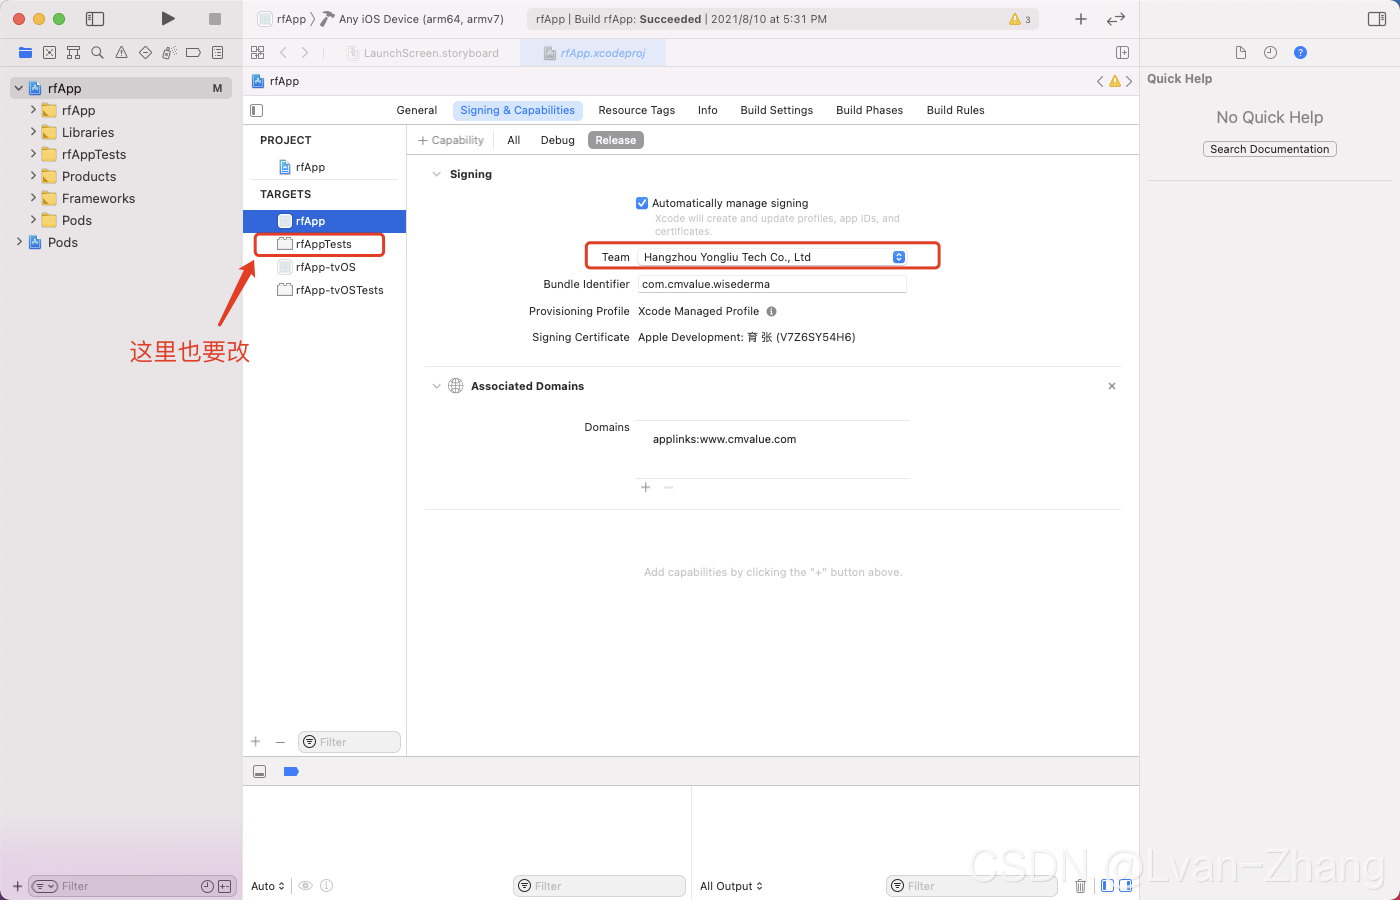
Task: Select the All configuration filter
Action: (x=514, y=140)
